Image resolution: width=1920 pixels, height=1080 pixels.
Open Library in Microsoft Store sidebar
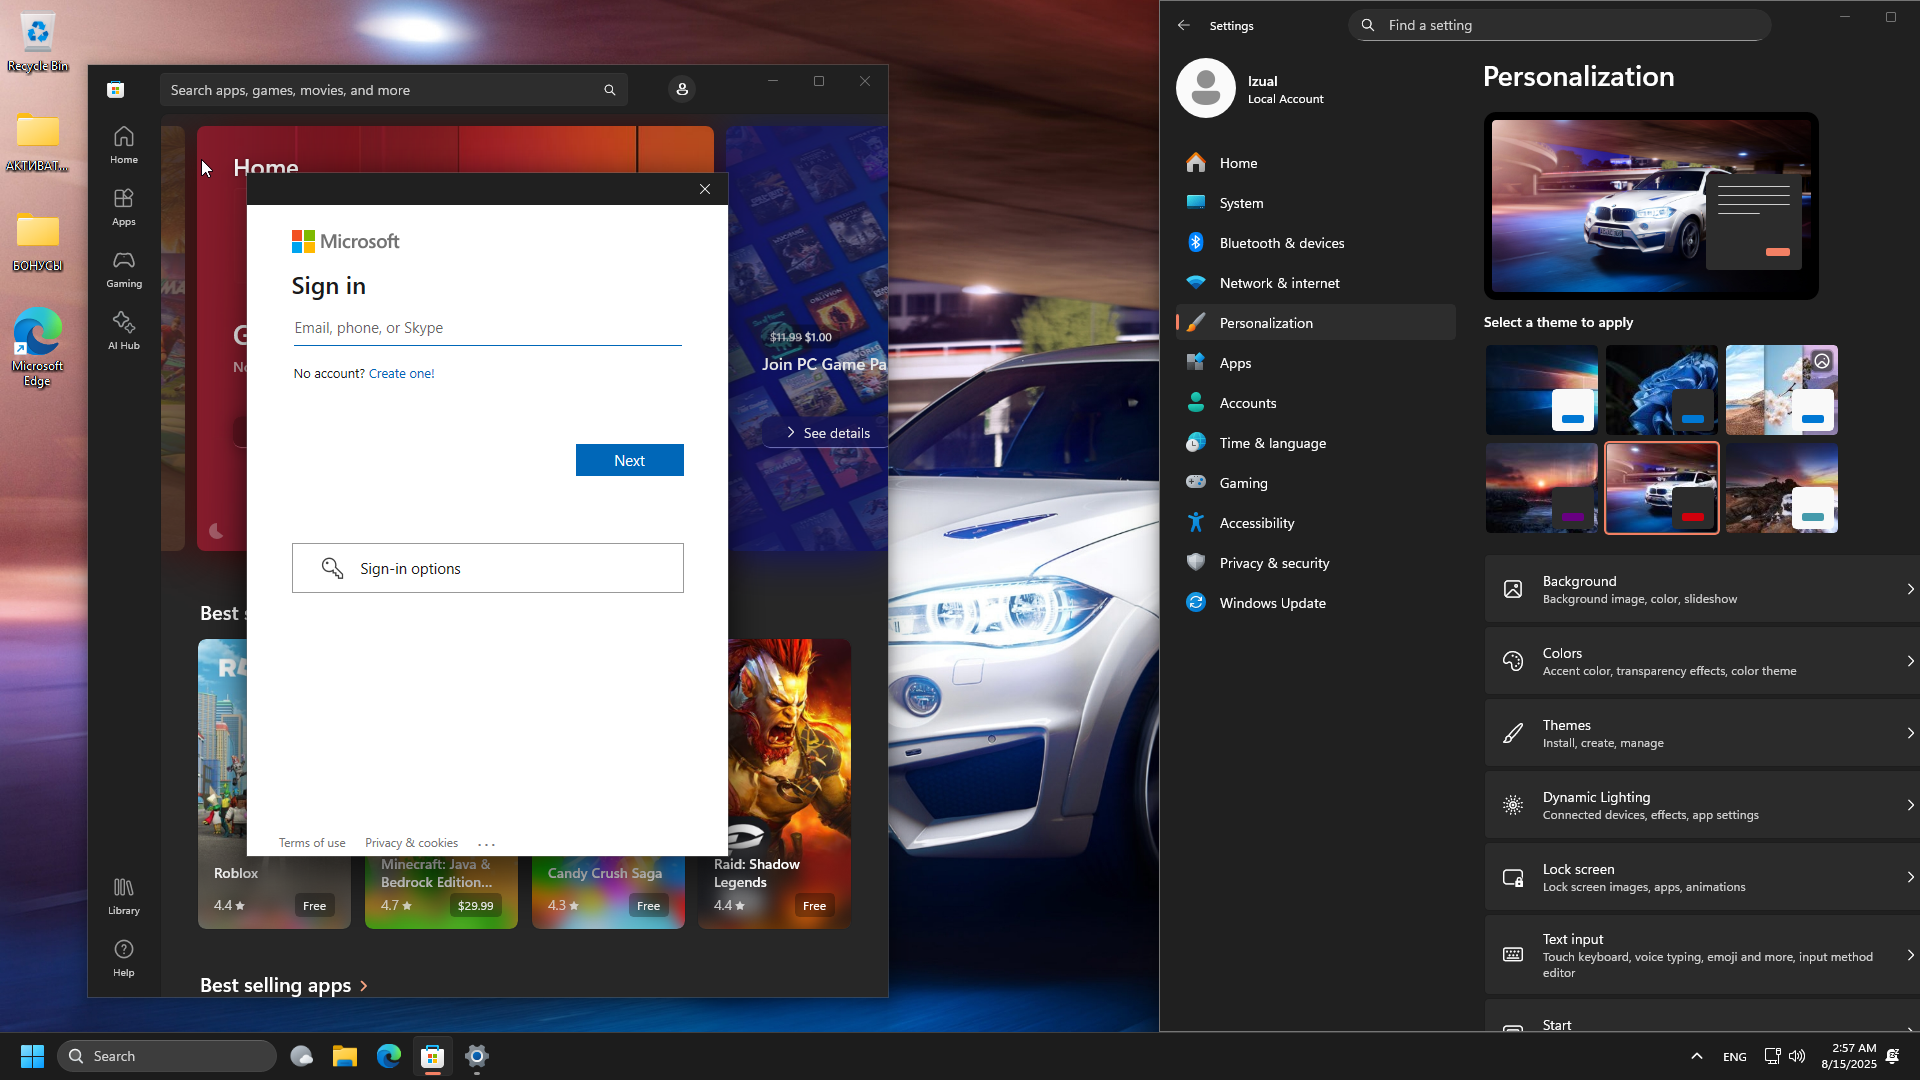(124, 896)
